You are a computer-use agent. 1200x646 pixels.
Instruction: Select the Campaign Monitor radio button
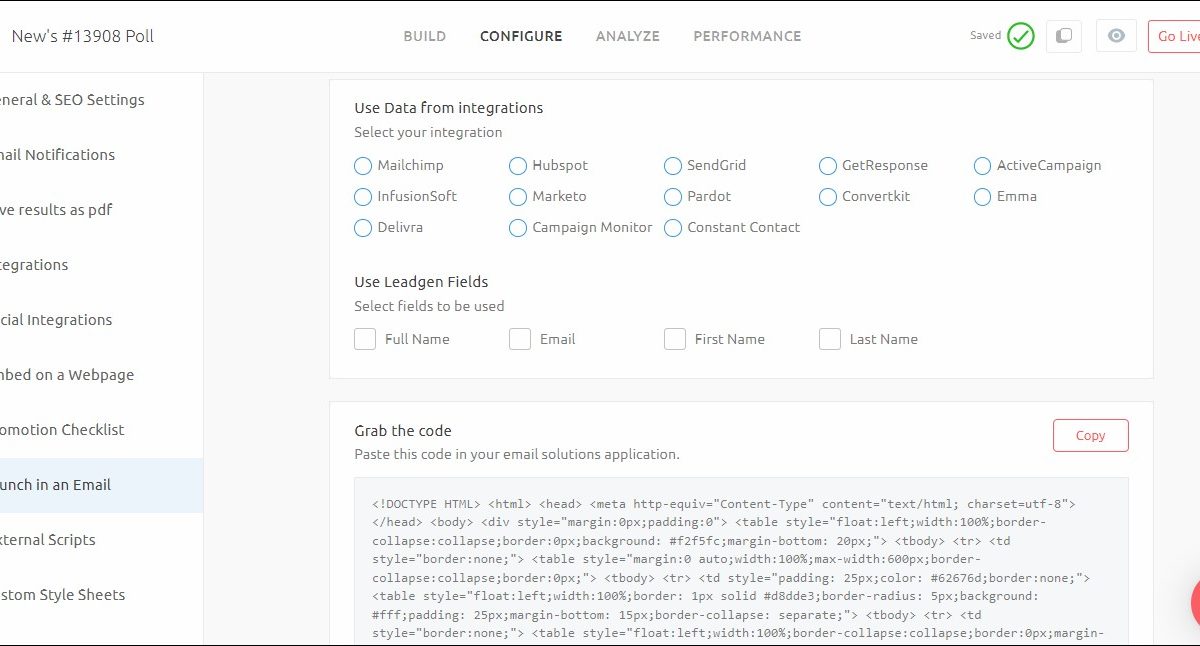(x=518, y=228)
